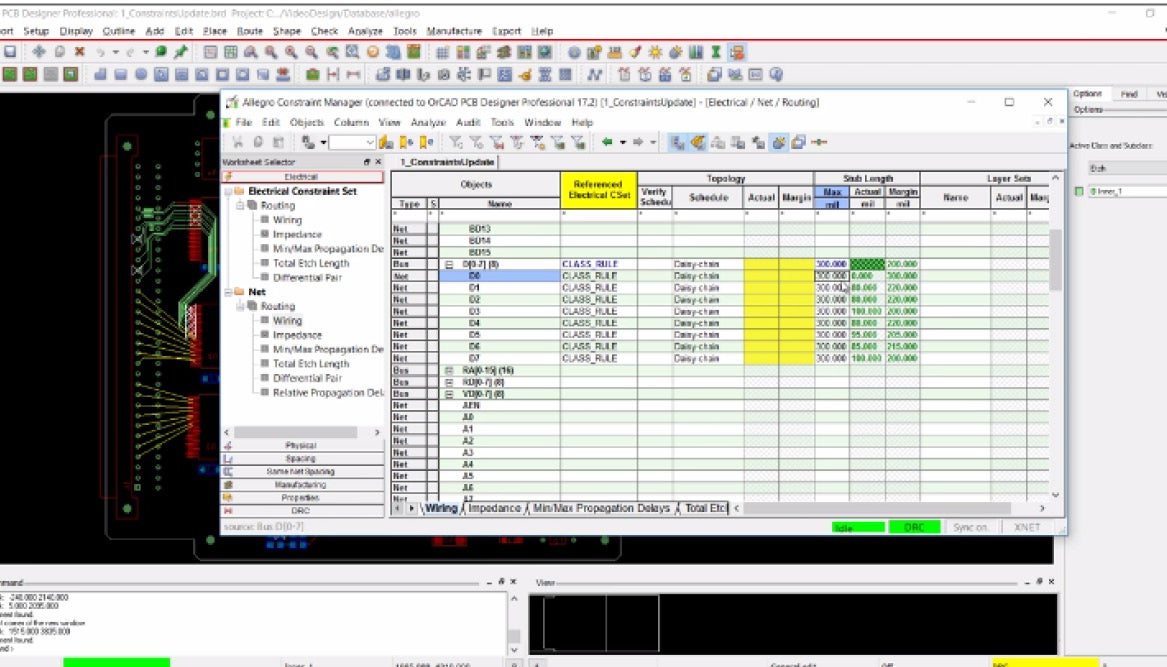Viewport: 1167px width, 667px height.
Task: Click the Forward arrow in Constraint Manager
Action: click(x=638, y=142)
